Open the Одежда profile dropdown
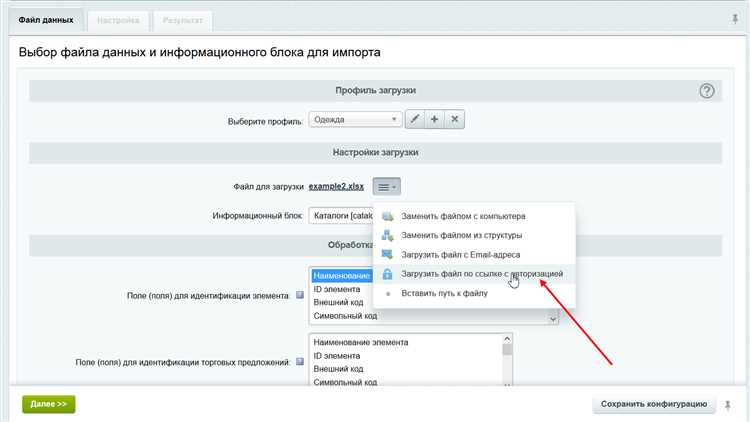Viewport: 750px width, 422px height. tap(355, 119)
